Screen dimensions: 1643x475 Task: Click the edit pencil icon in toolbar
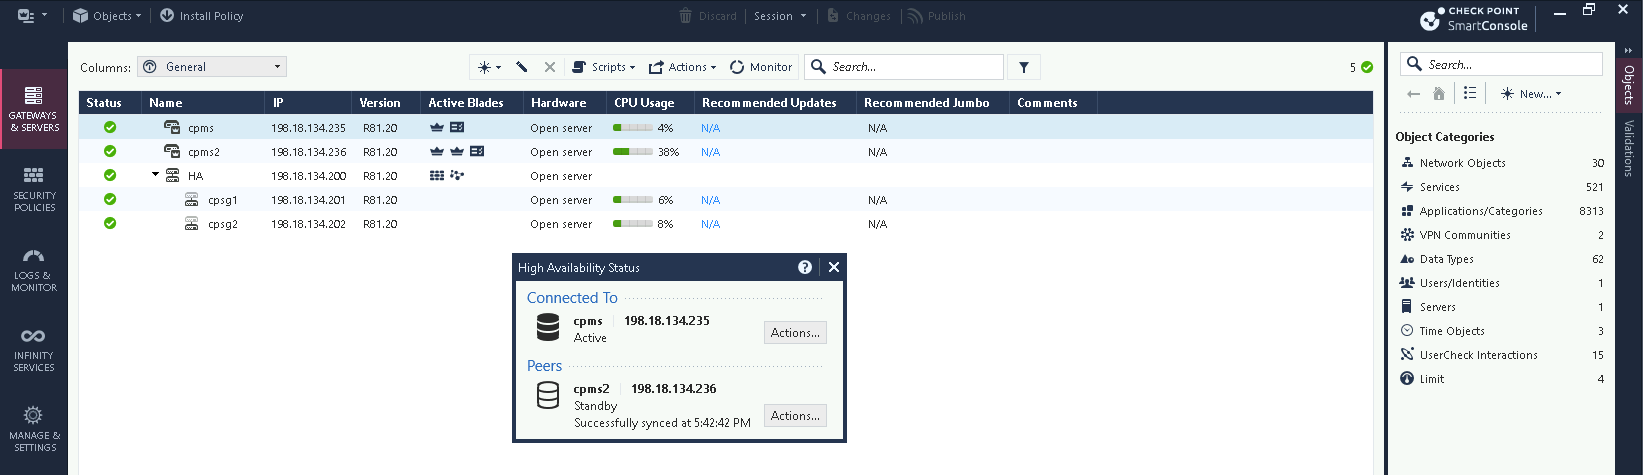coord(522,67)
